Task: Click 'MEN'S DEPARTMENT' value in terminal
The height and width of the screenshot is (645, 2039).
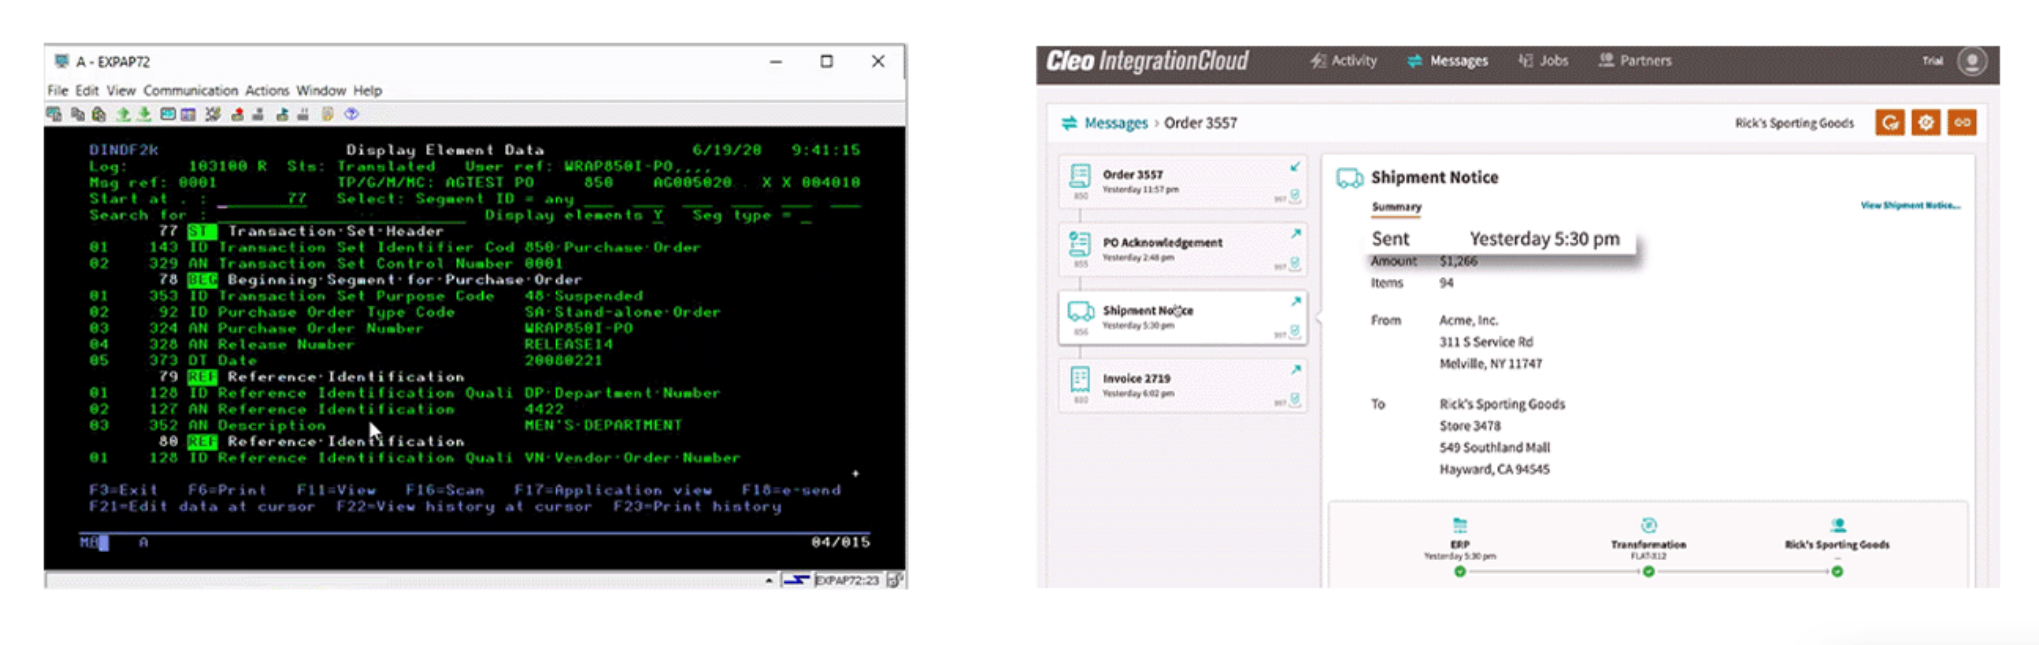Action: pos(603,425)
